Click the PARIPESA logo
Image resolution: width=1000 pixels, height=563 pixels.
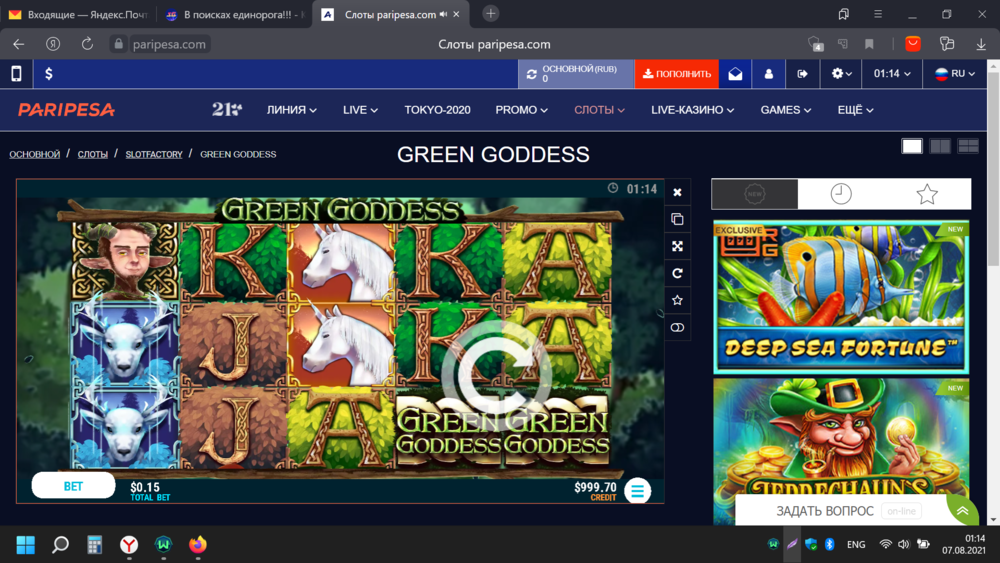pyautogui.click(x=66, y=110)
